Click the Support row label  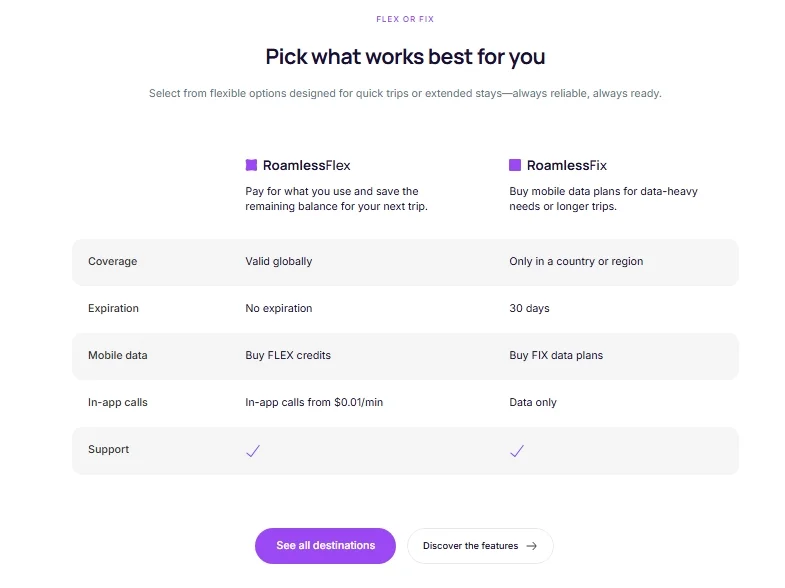(x=109, y=449)
